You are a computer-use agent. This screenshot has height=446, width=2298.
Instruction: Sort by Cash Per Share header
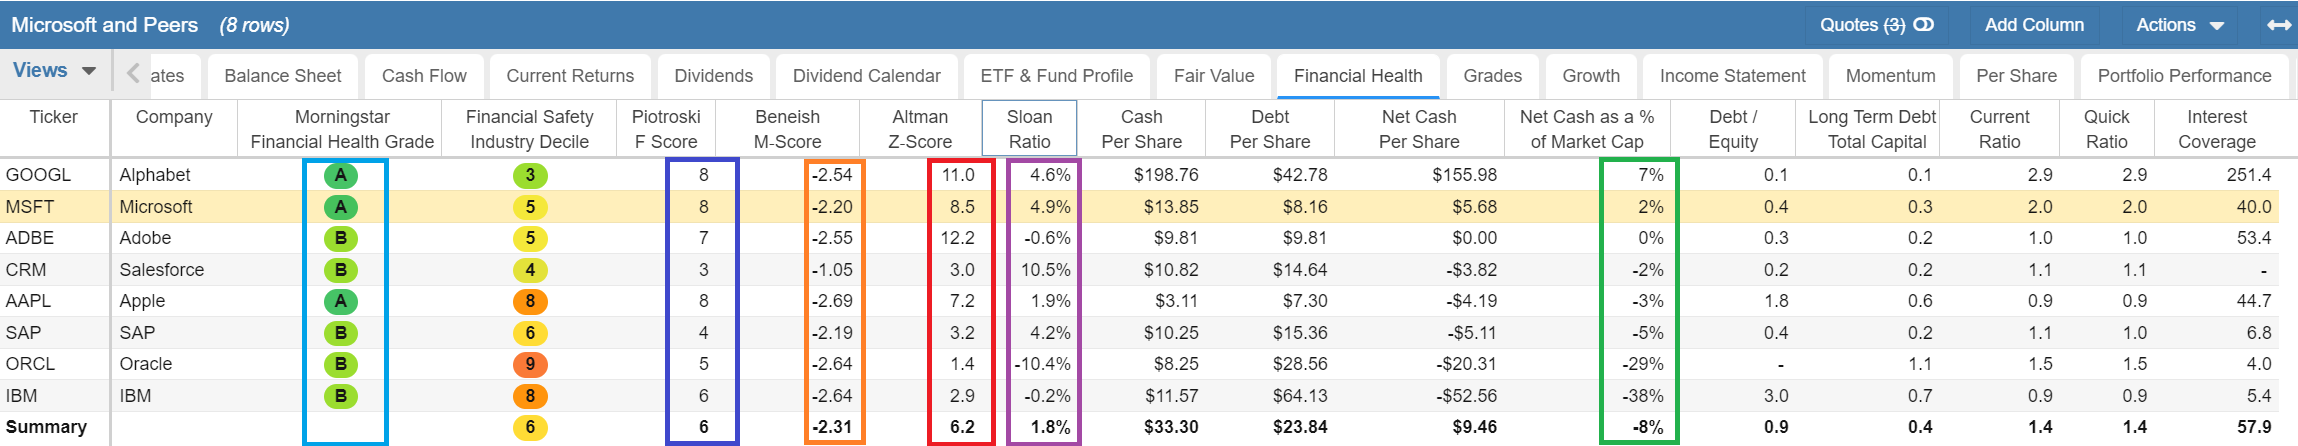[x=1142, y=129]
